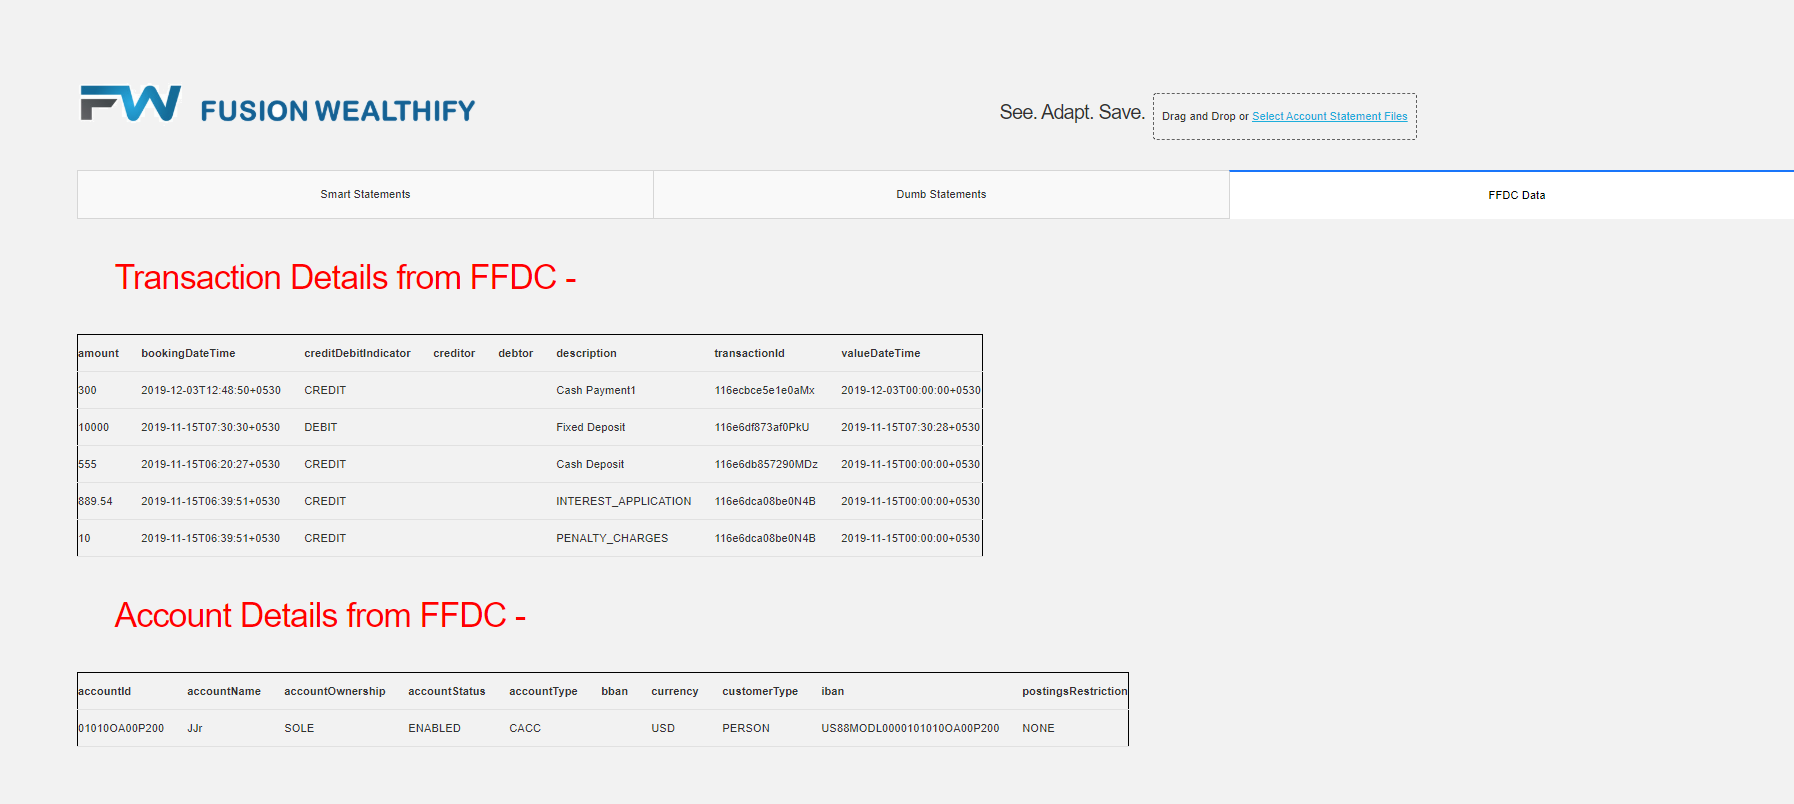Viewport: 1794px width, 804px height.
Task: Click the accountType column header
Action: [543, 691]
